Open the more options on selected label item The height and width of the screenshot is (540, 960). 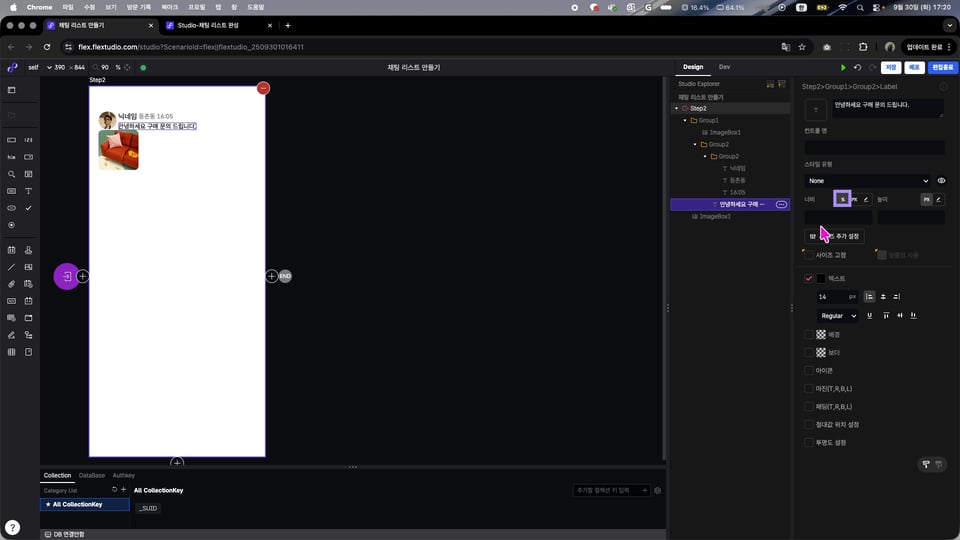(781, 204)
